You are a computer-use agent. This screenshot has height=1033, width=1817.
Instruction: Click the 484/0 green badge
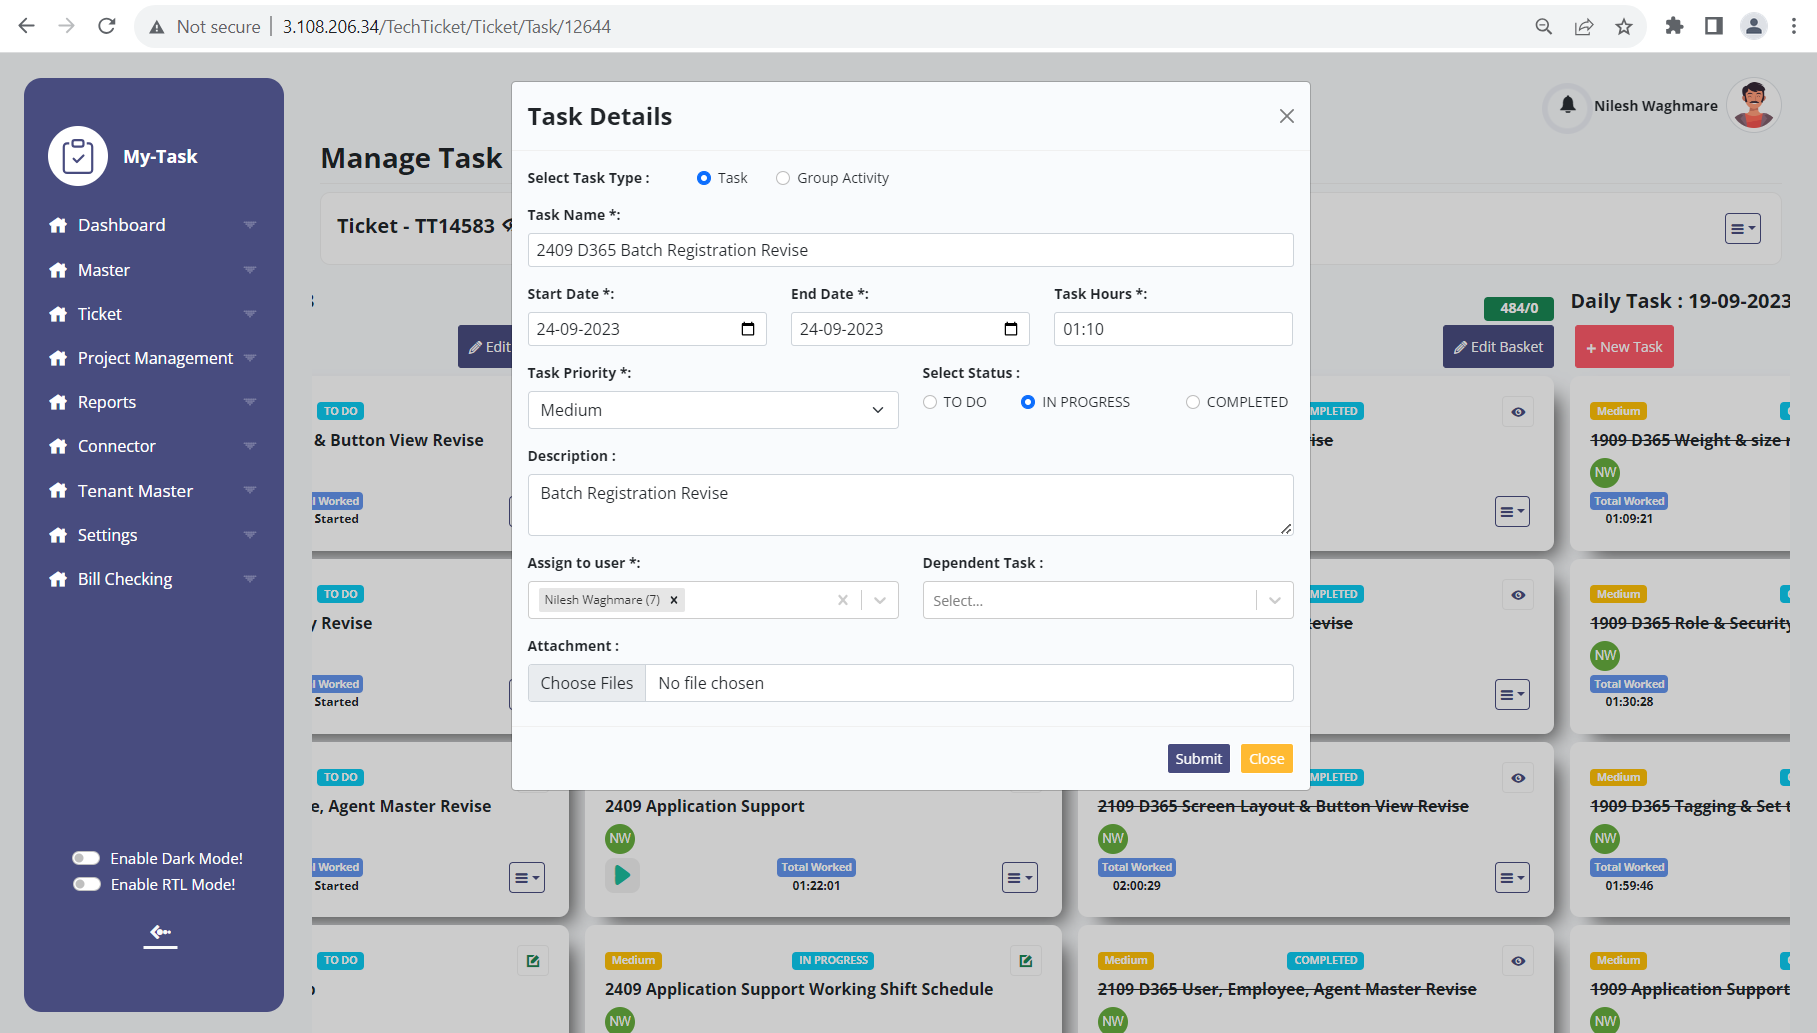[1519, 308]
